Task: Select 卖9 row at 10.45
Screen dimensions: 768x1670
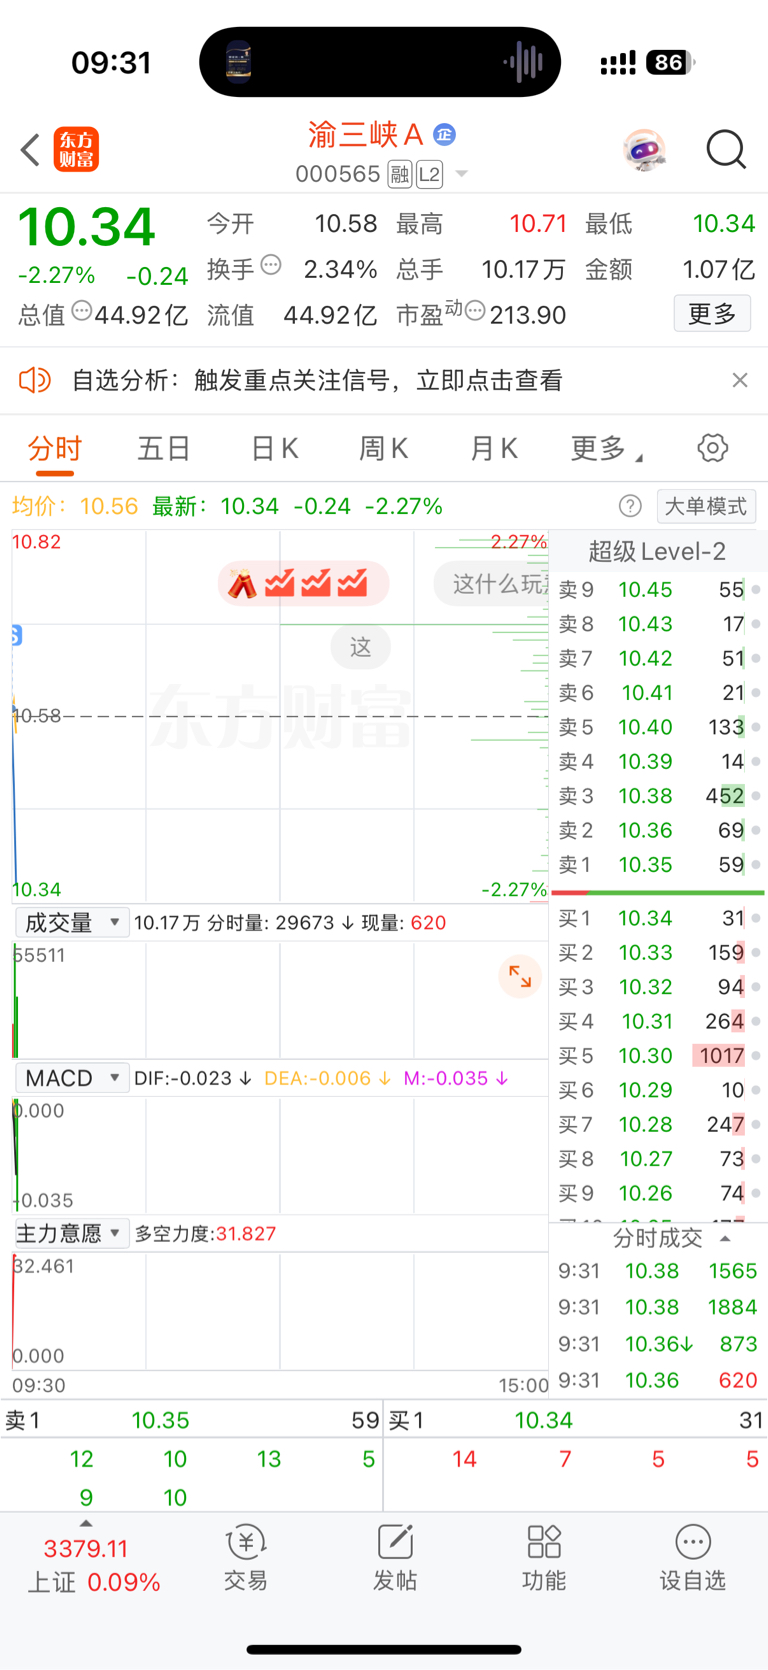Action: click(657, 590)
